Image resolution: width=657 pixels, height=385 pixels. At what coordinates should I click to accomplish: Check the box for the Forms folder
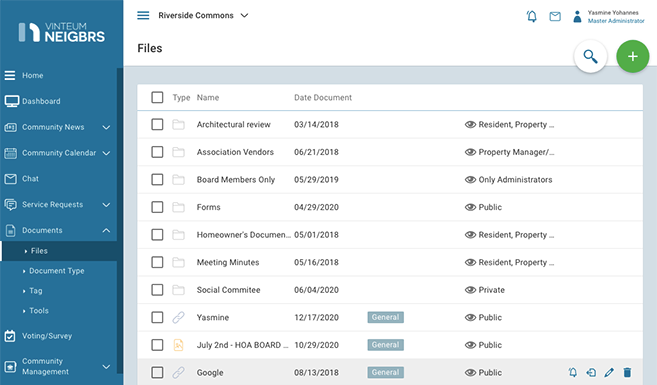pyautogui.click(x=157, y=207)
